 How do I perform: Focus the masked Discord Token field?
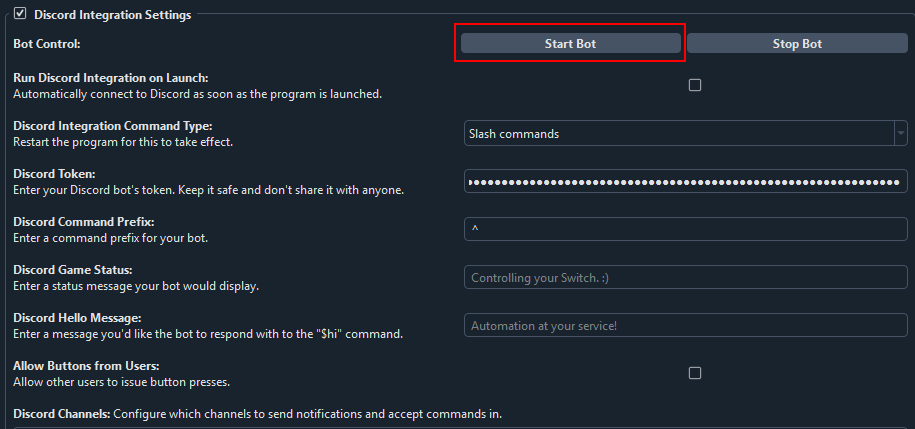684,182
